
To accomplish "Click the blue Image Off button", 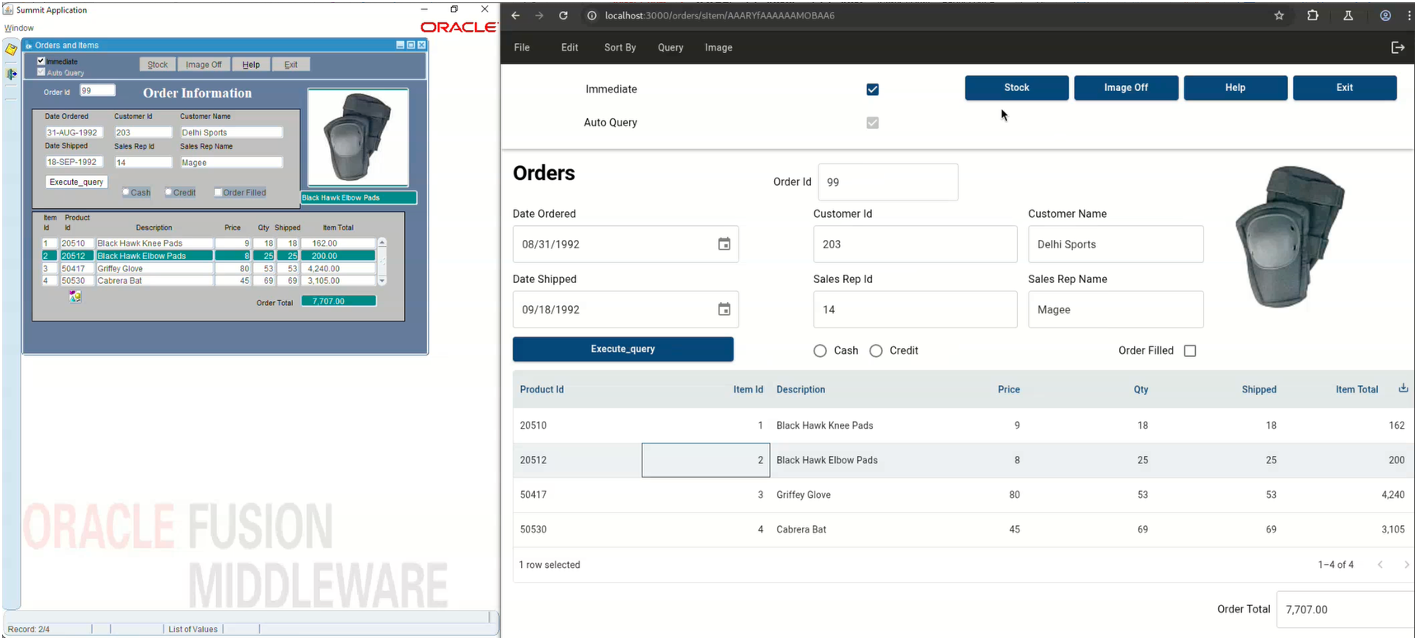I will 1126,88.
